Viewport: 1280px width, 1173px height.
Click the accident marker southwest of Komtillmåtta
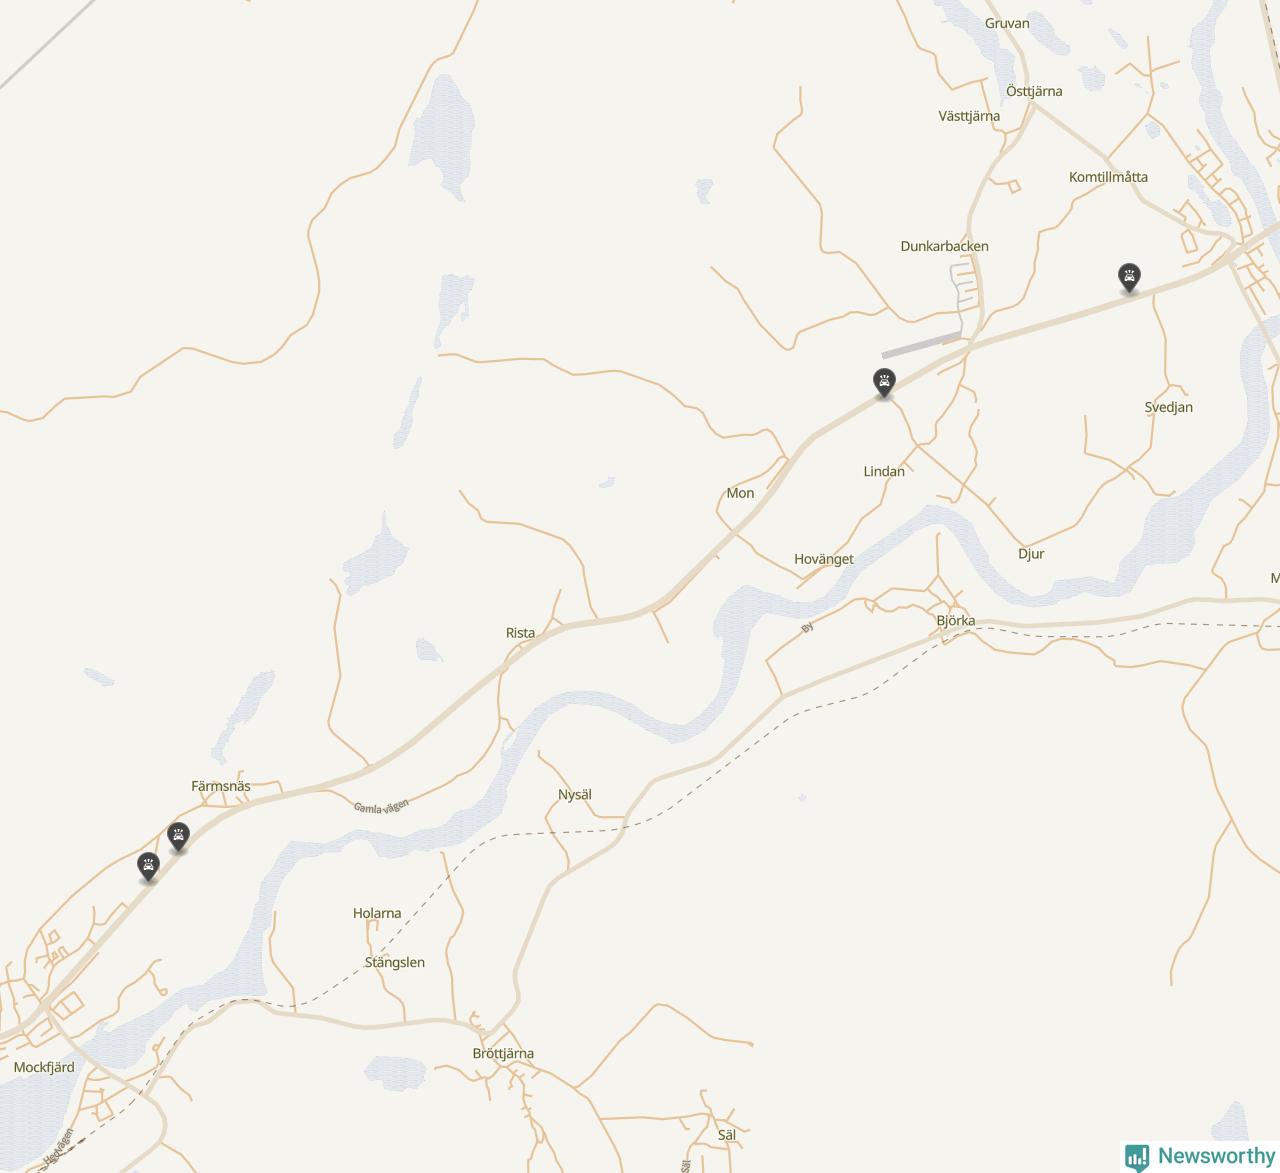[x=1129, y=278]
